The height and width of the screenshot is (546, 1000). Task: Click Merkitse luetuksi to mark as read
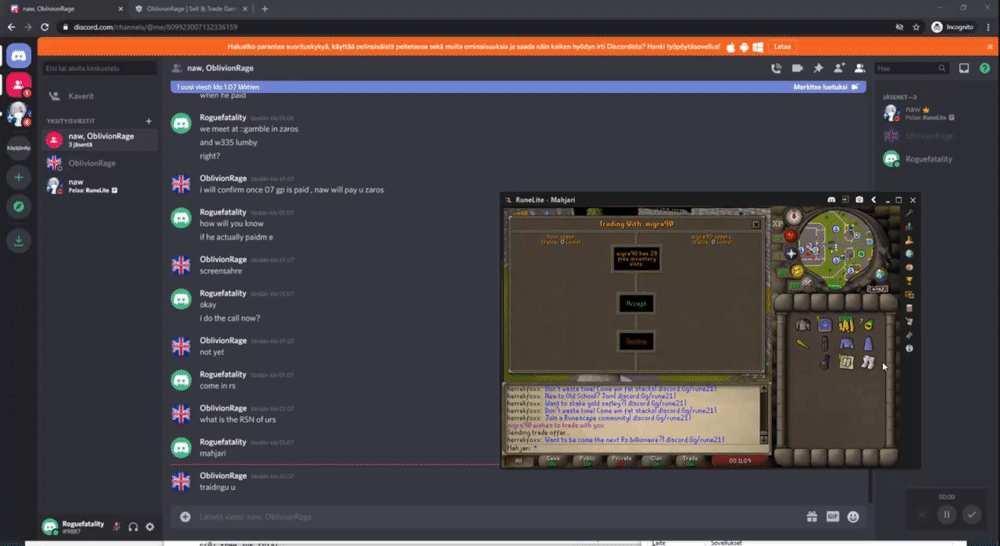click(x=825, y=87)
